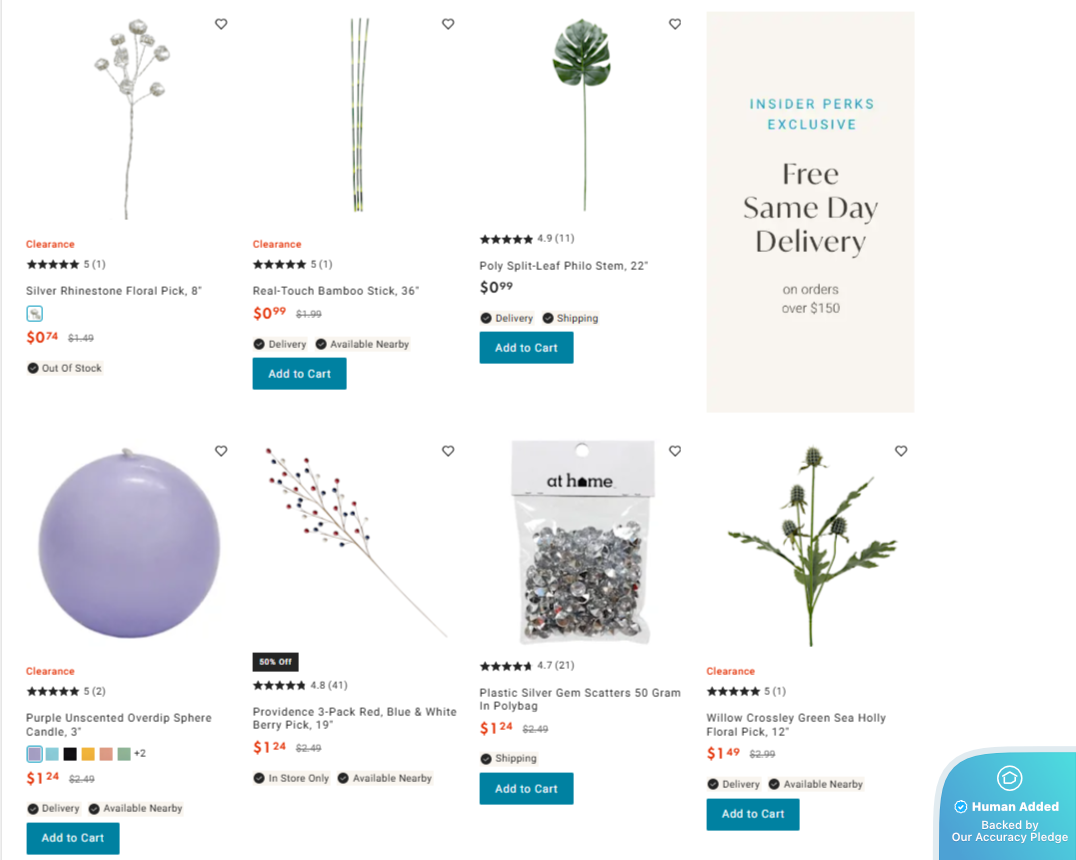Toggle the favorite heart on Plastic Silver Gem Scatters
Viewport: 1076px width, 860px height.
(675, 451)
